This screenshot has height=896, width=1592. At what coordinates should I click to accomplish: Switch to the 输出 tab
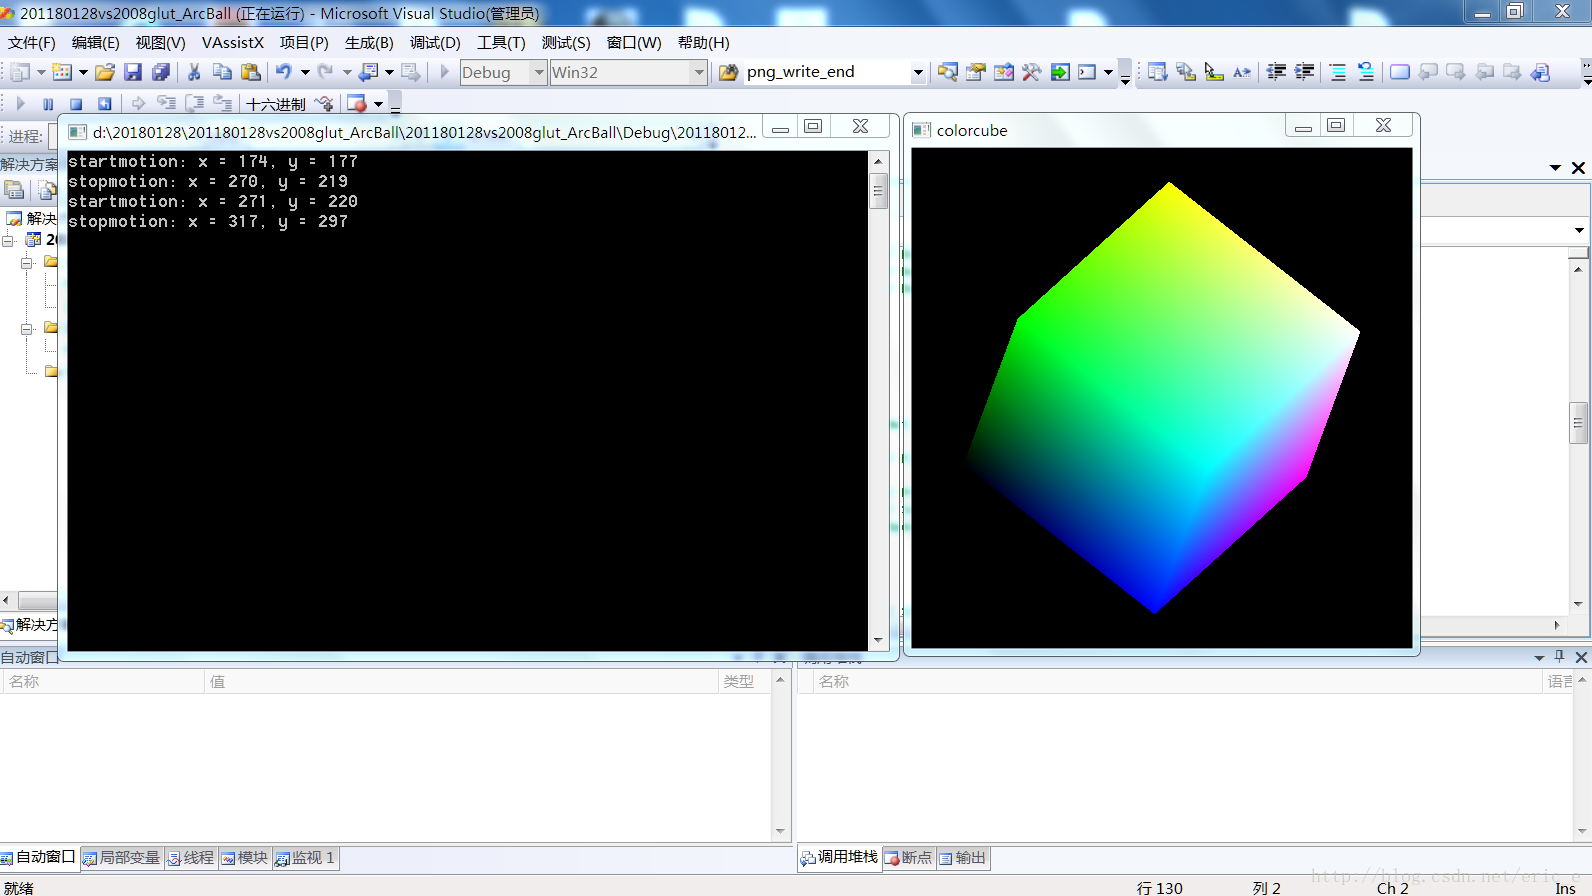coord(963,858)
